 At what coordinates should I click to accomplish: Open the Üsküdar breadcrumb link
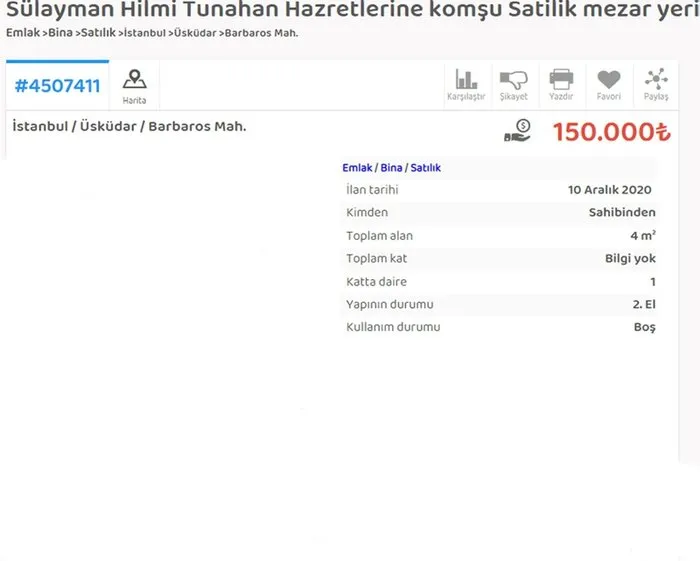coord(195,33)
